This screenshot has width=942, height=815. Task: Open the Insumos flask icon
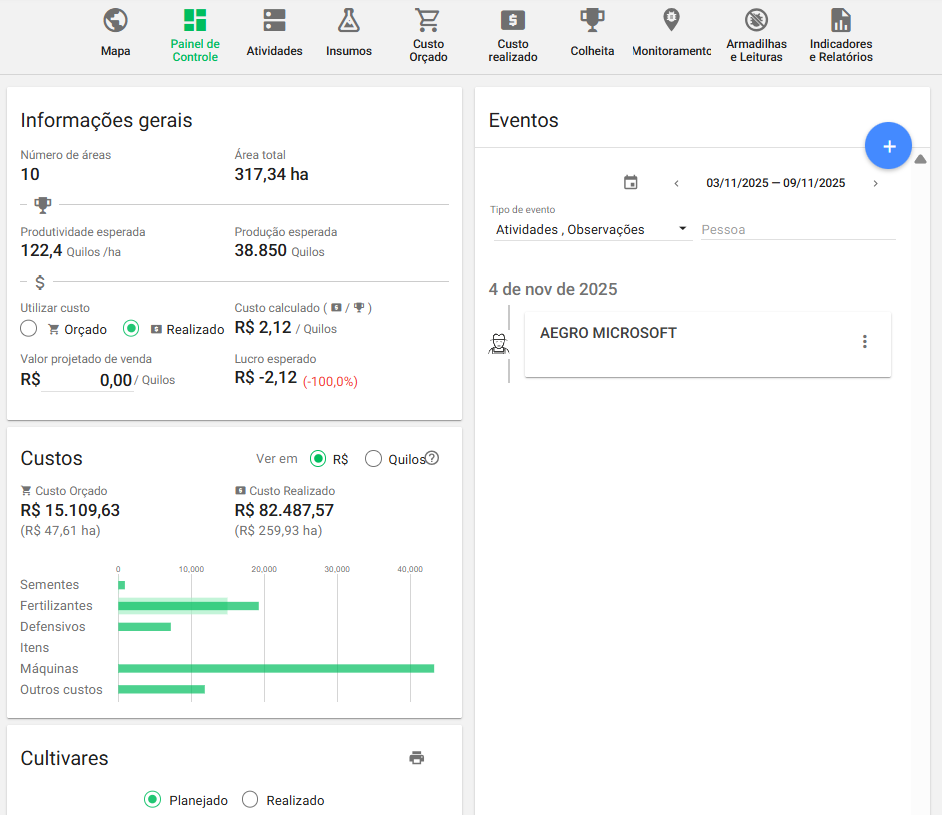tap(348, 20)
